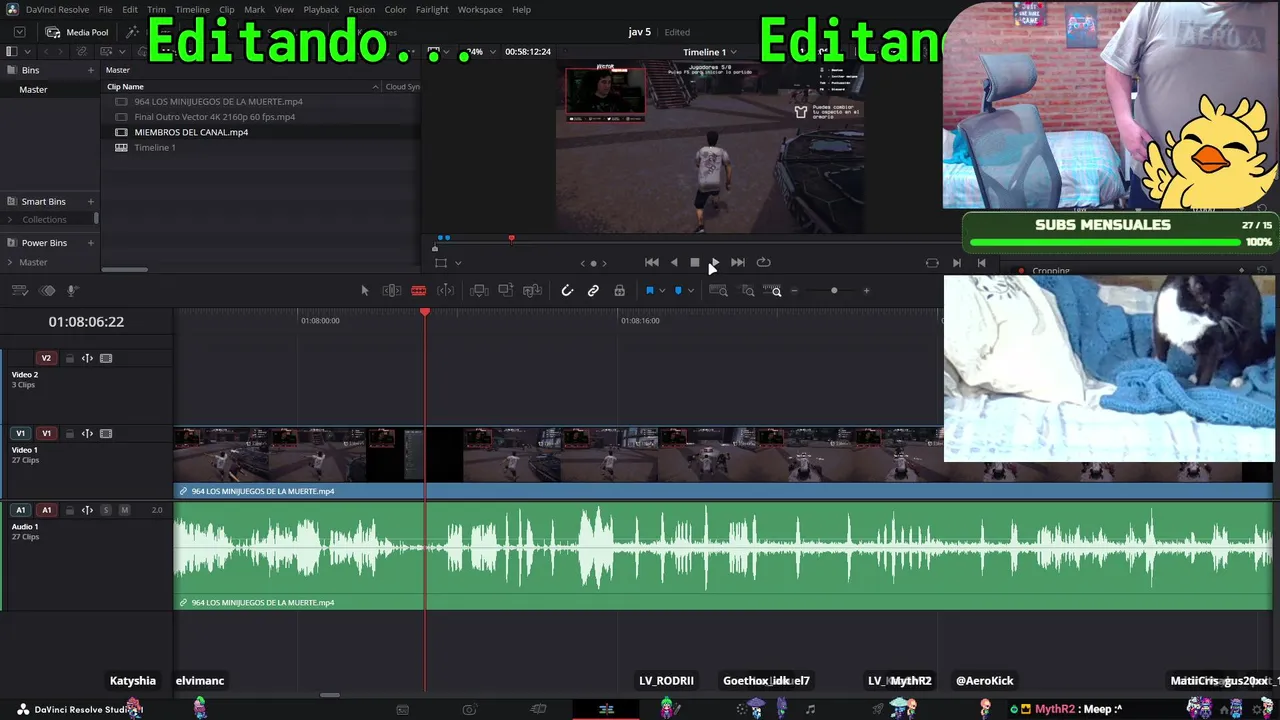Click the Overwrite Clip edit icon
This screenshot has height=720, width=1280.
click(506, 291)
